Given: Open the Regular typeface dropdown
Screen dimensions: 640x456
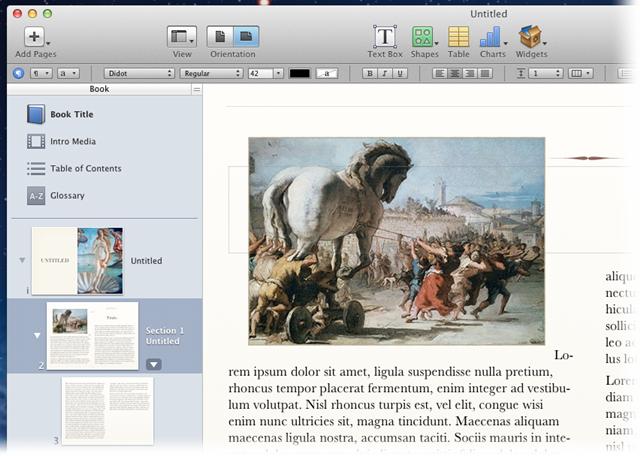Looking at the screenshot, I should [x=211, y=73].
